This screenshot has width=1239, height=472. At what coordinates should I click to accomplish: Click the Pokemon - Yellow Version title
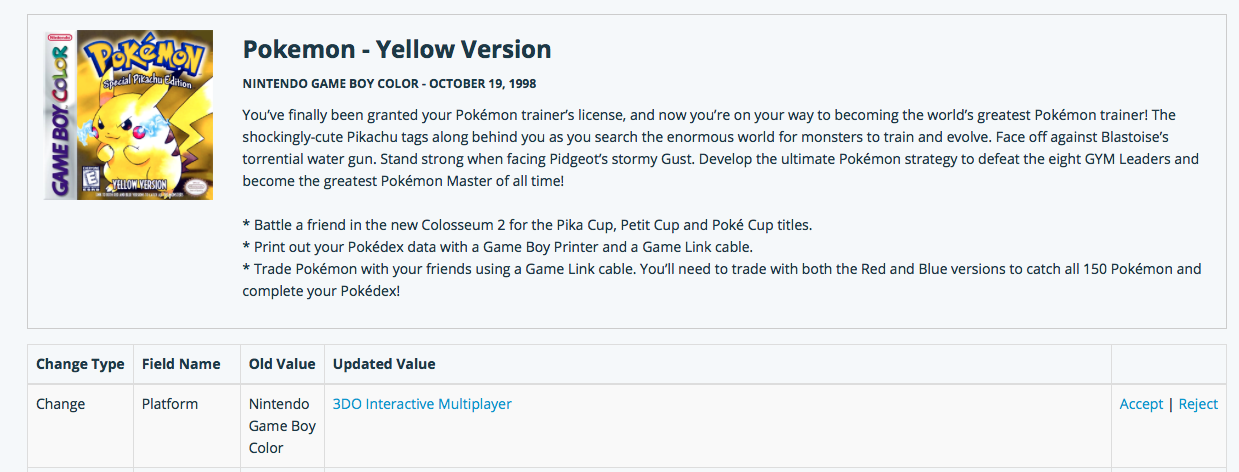[397, 49]
